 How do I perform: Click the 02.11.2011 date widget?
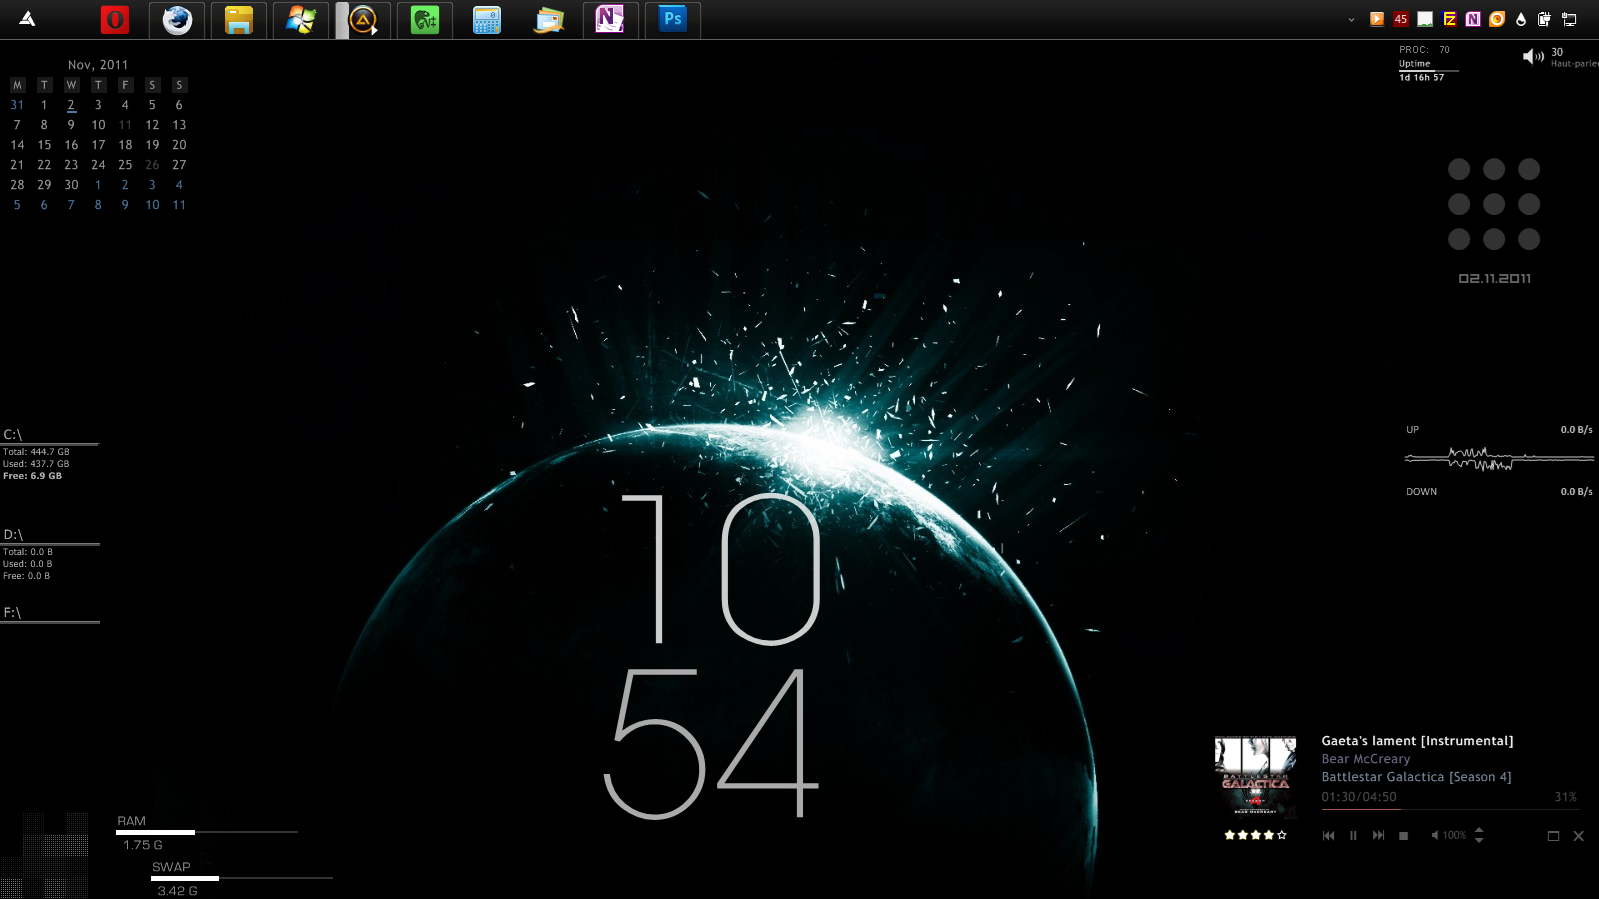(1494, 279)
